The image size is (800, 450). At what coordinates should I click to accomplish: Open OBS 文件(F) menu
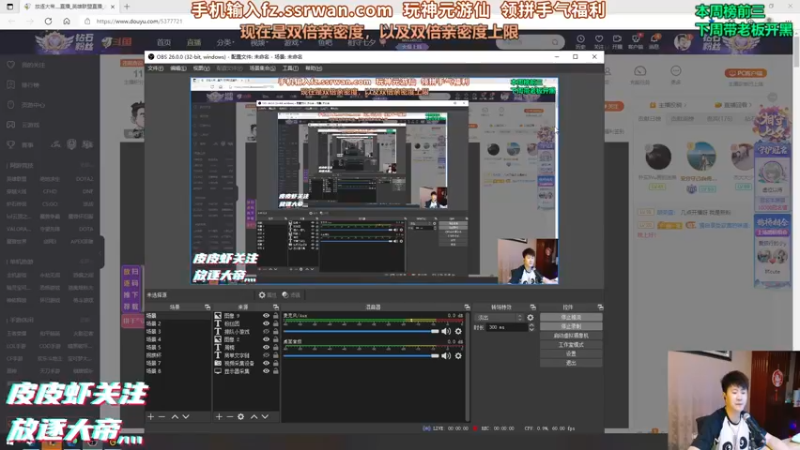(156, 68)
